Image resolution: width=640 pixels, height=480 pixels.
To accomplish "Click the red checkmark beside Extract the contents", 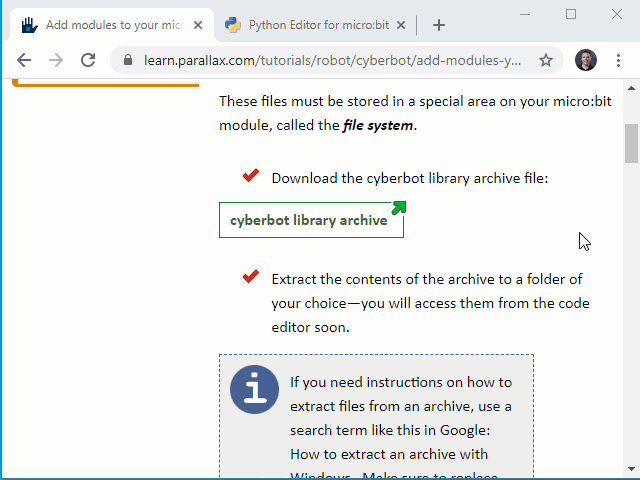I will tap(251, 276).
